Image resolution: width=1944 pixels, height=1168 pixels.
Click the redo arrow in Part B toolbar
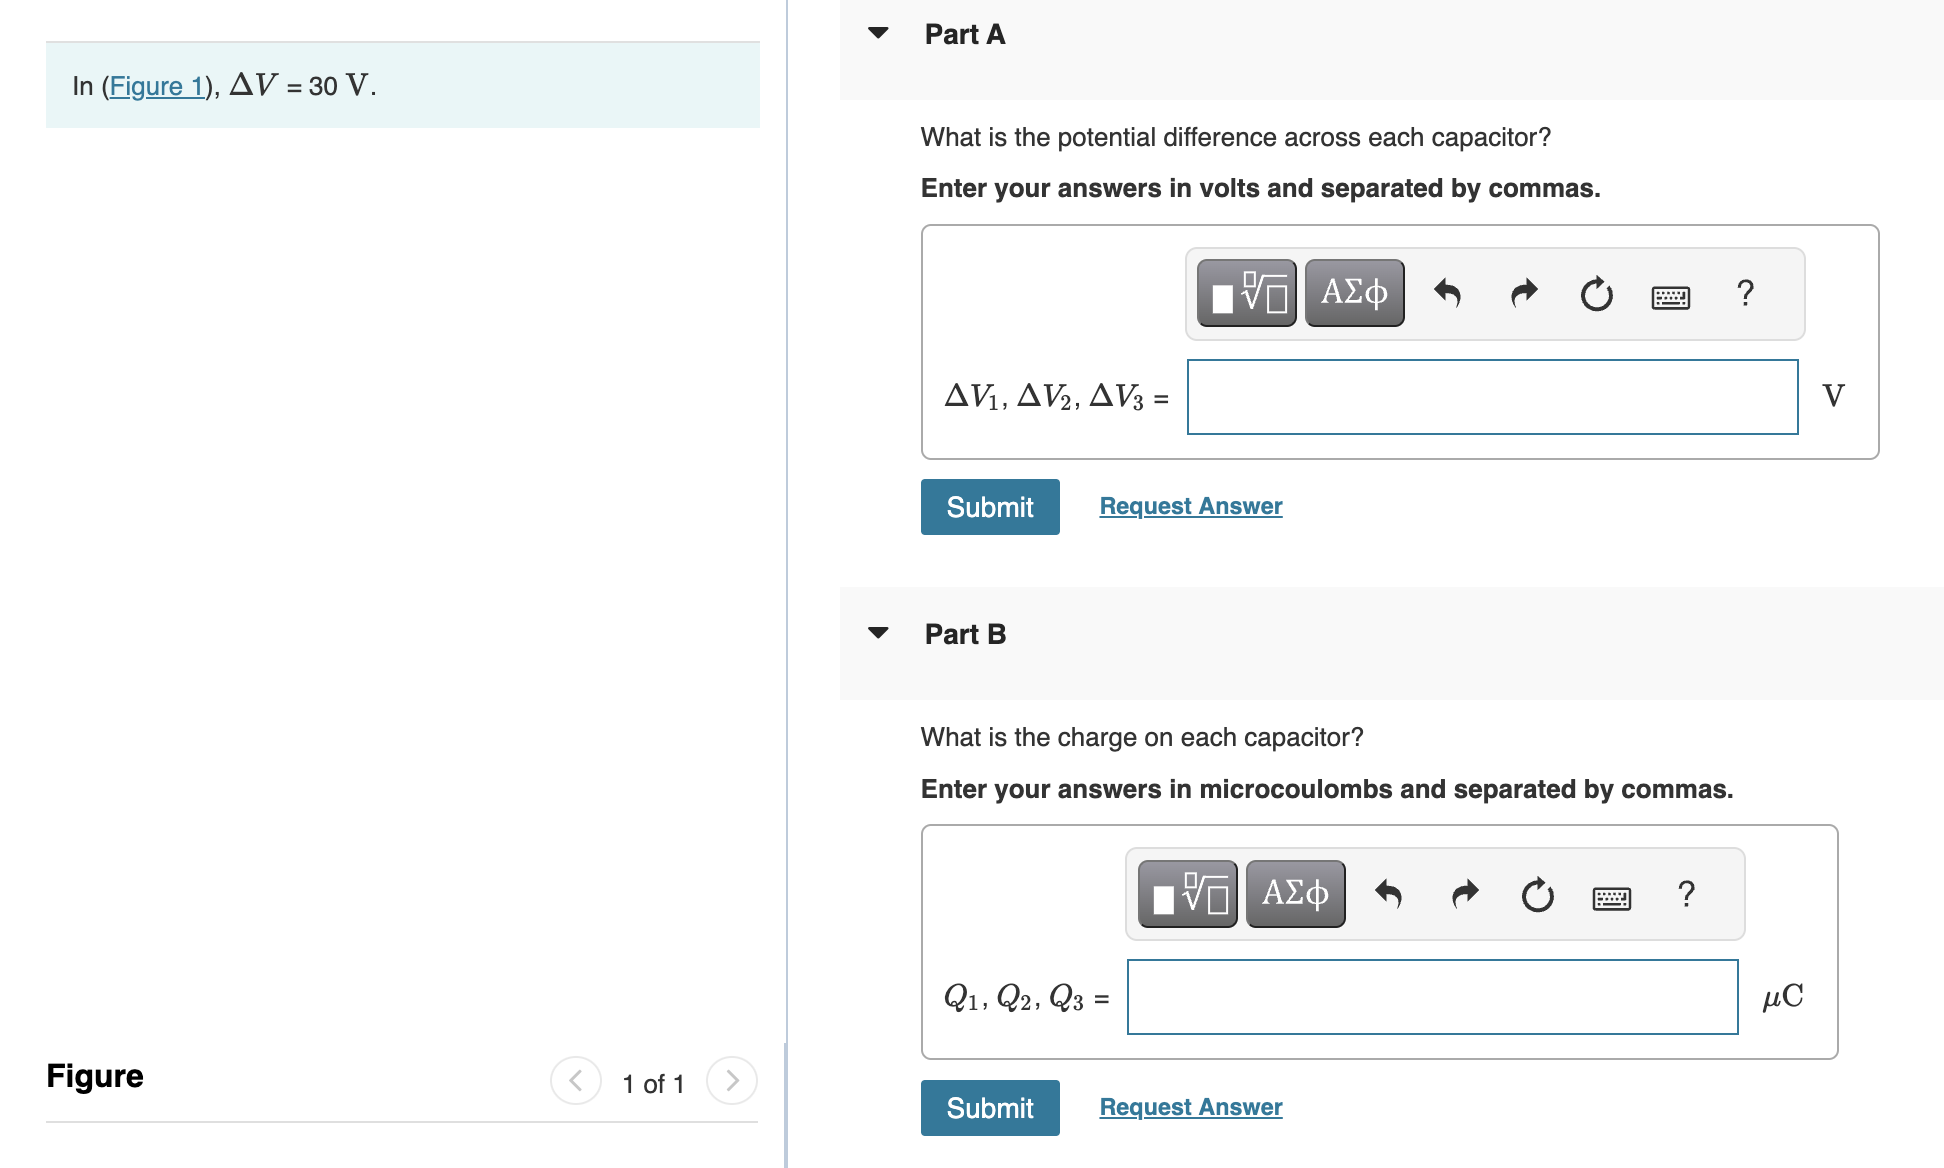[x=1464, y=893]
